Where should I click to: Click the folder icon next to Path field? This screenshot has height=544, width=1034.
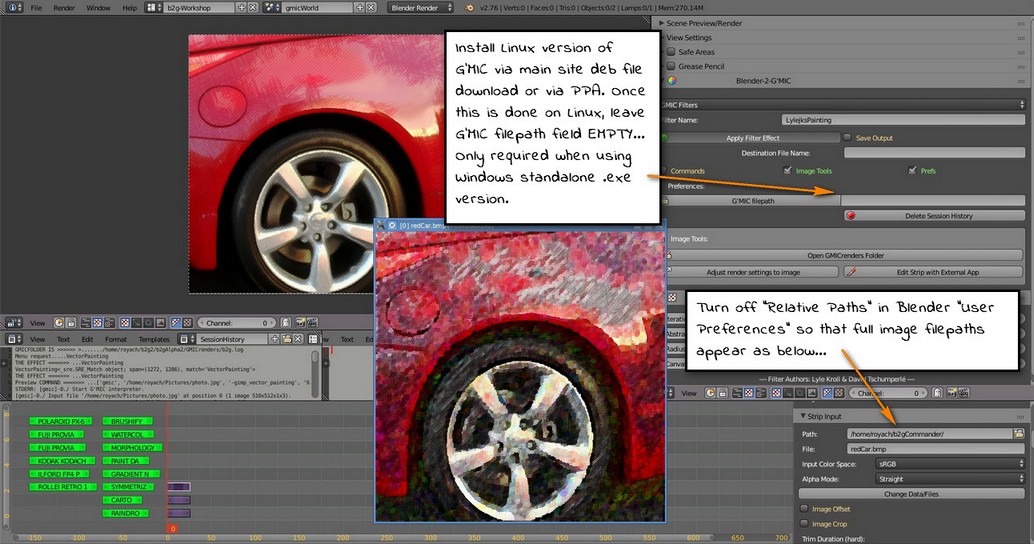1019,433
